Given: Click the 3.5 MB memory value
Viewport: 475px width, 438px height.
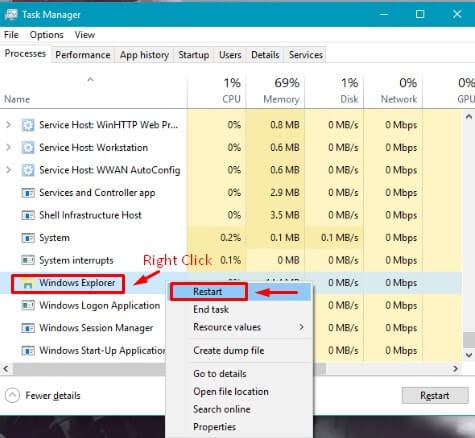Looking at the screenshot, I should click(285, 215).
